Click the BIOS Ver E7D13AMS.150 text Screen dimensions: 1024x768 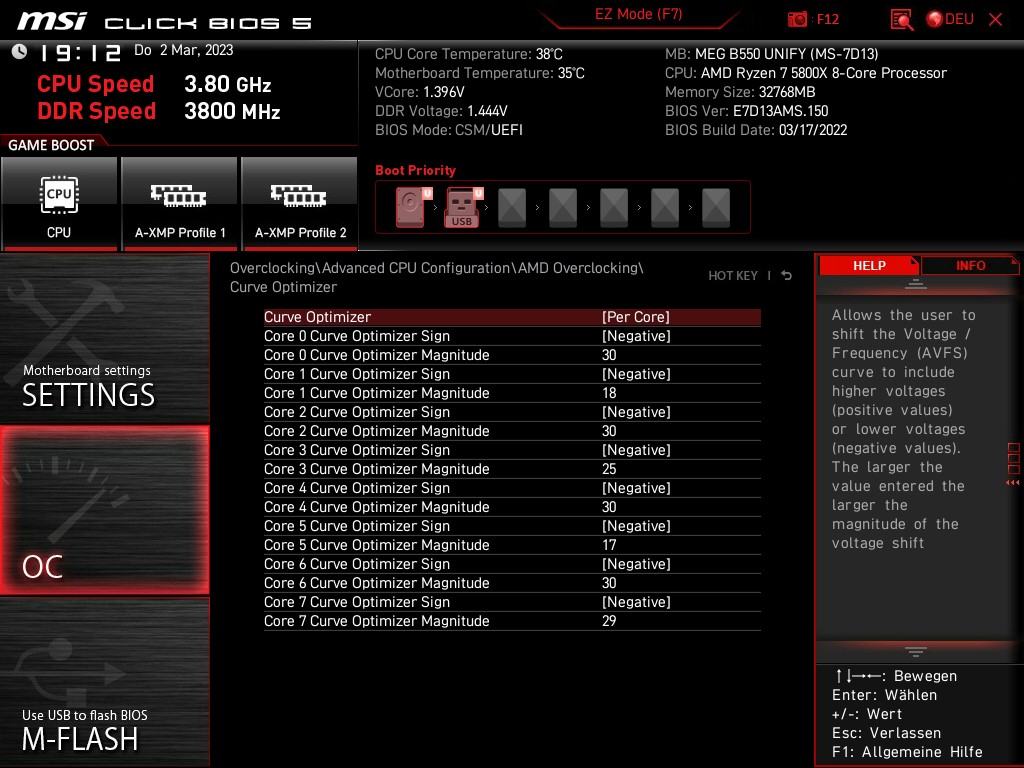pyautogui.click(x=746, y=111)
